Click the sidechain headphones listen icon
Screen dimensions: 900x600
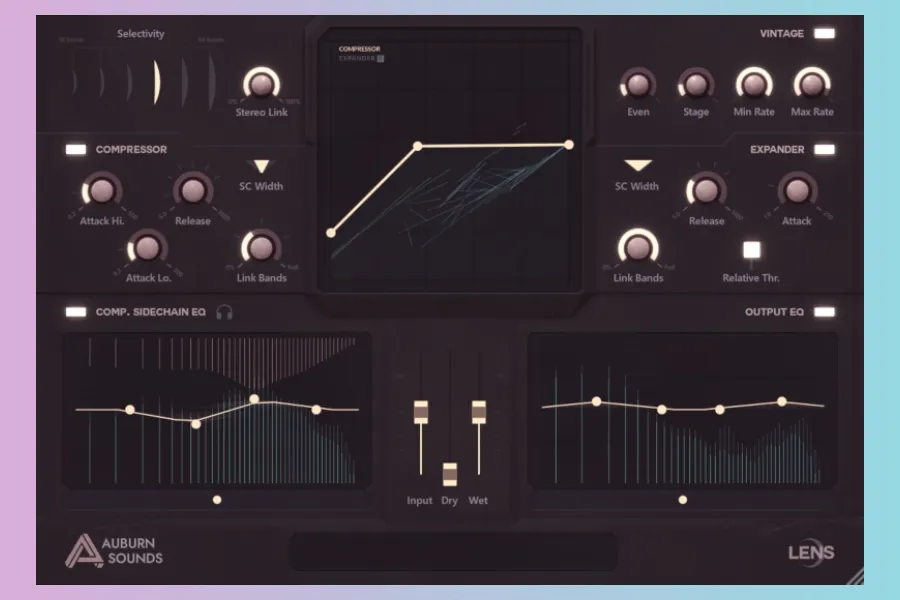click(x=225, y=312)
